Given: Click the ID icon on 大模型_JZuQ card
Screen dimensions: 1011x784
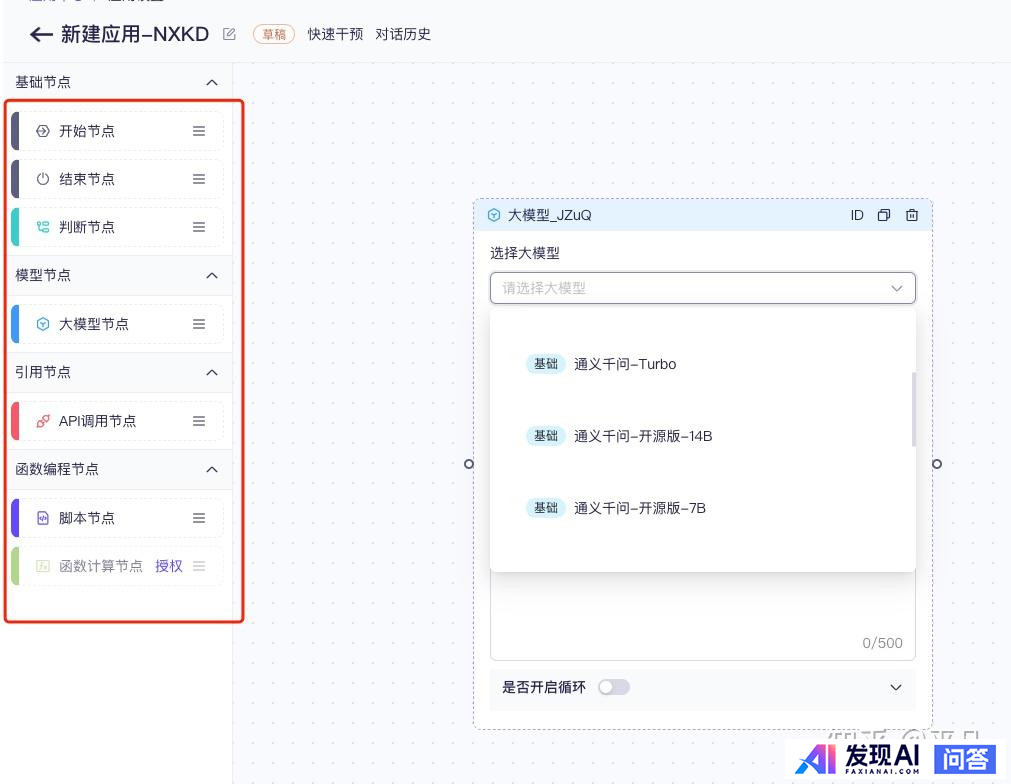Looking at the screenshot, I should pos(857,215).
